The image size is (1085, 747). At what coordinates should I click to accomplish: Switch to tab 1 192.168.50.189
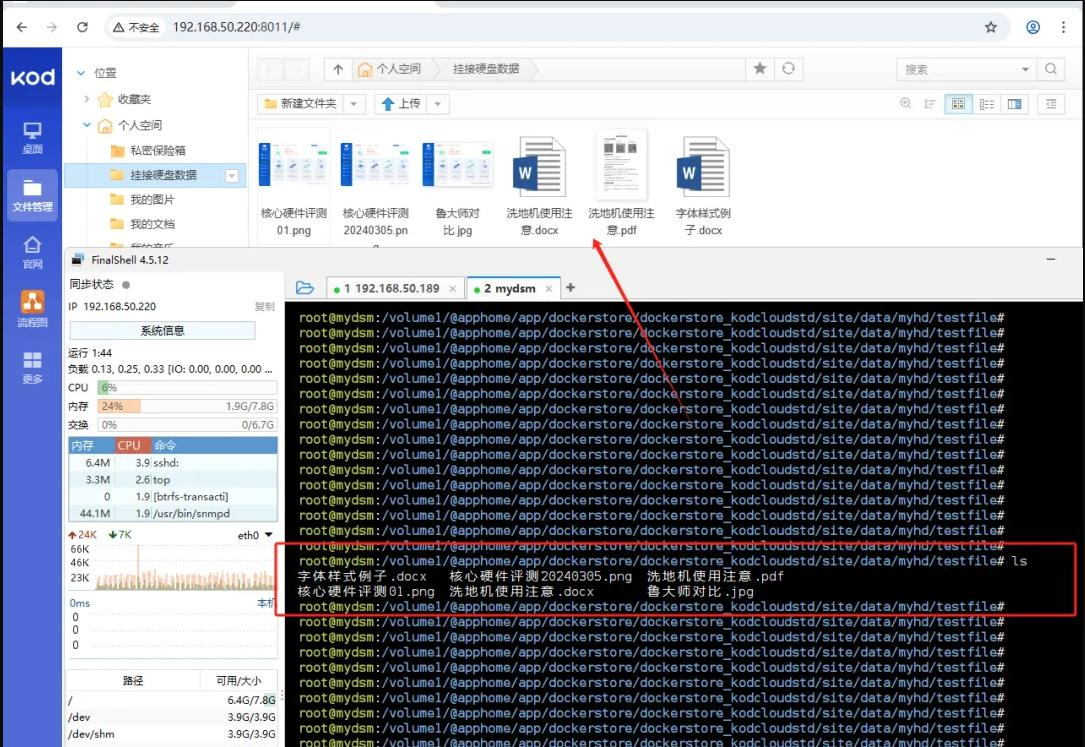click(392, 288)
